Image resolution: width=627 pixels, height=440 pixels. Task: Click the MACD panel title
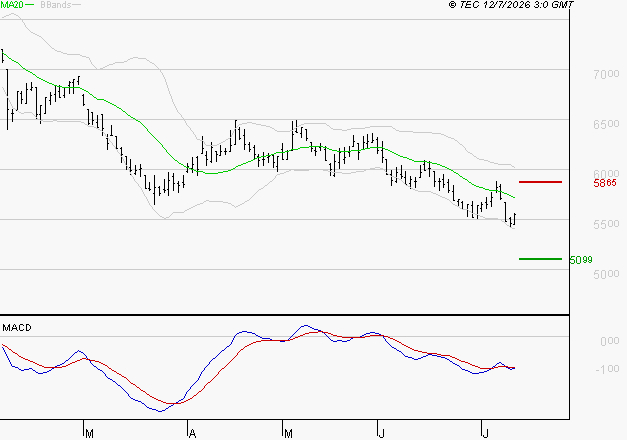coord(17,328)
